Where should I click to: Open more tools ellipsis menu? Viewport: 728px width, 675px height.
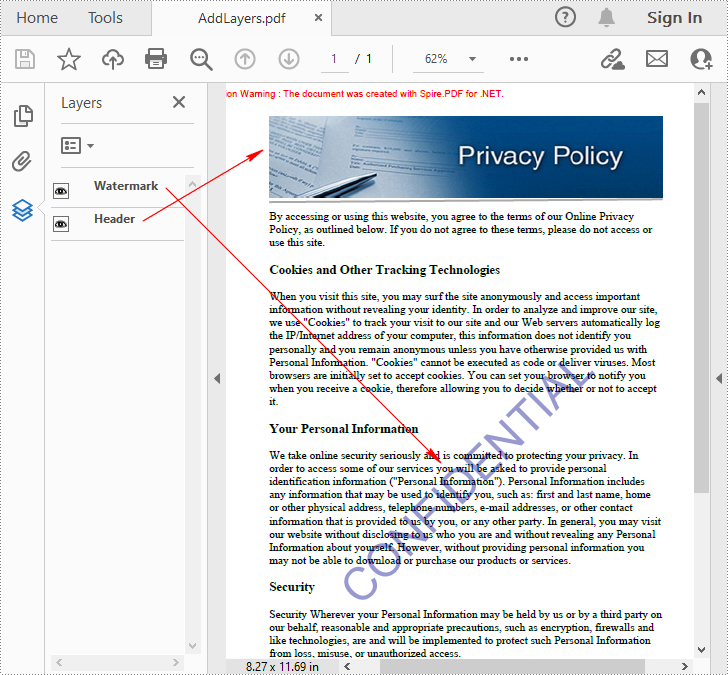click(x=519, y=59)
